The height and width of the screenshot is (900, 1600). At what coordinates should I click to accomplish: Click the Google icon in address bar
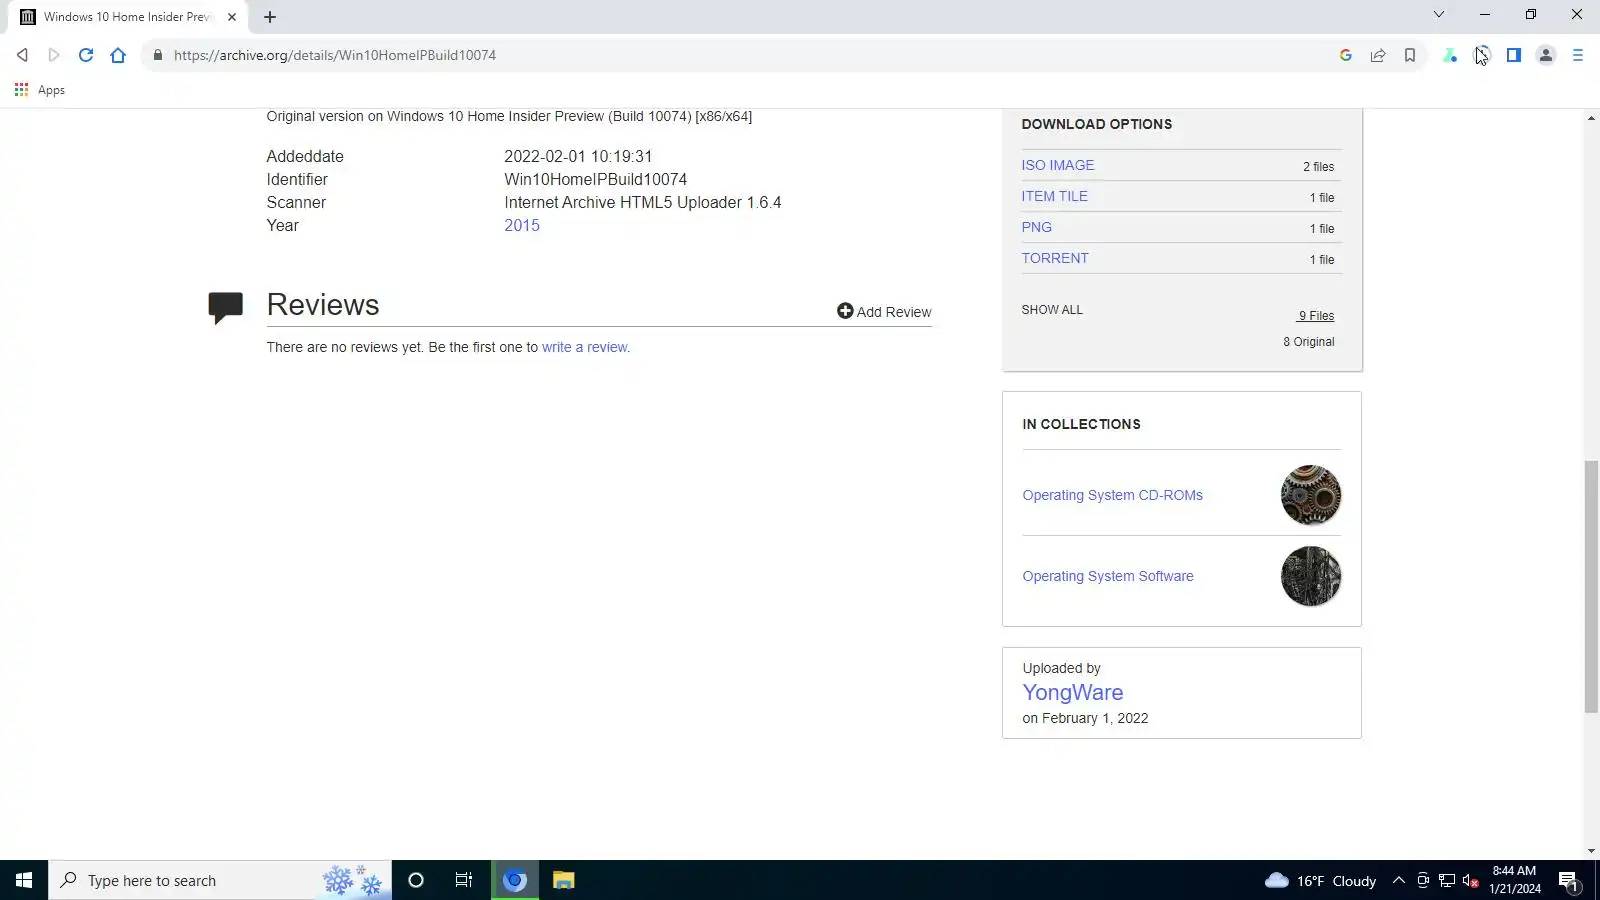point(1346,55)
